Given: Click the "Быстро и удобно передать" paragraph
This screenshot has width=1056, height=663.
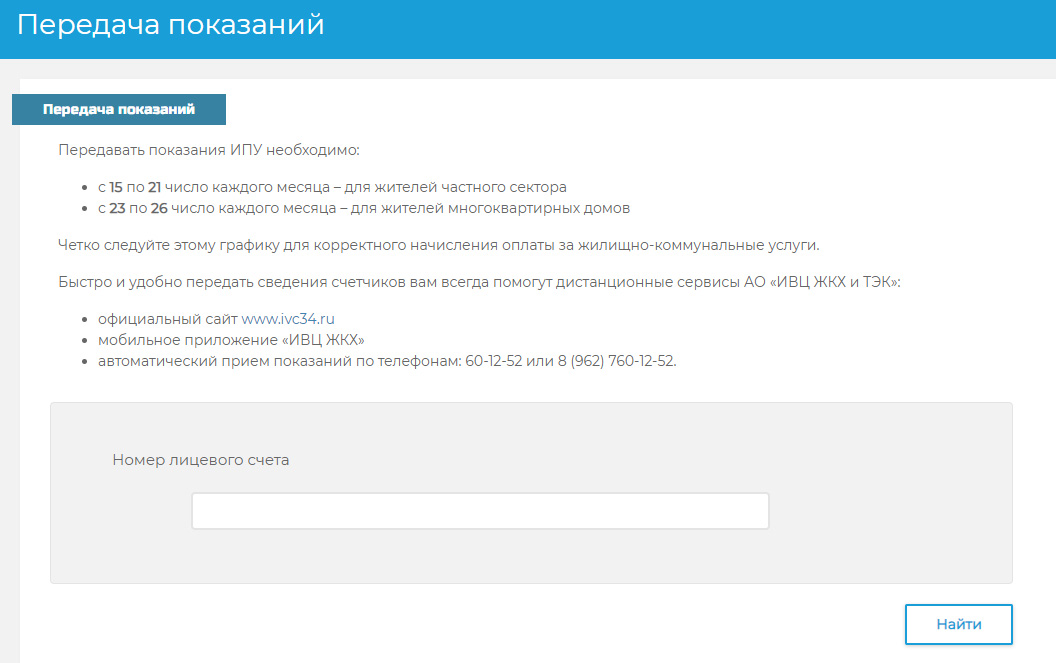Looking at the screenshot, I should (479, 282).
